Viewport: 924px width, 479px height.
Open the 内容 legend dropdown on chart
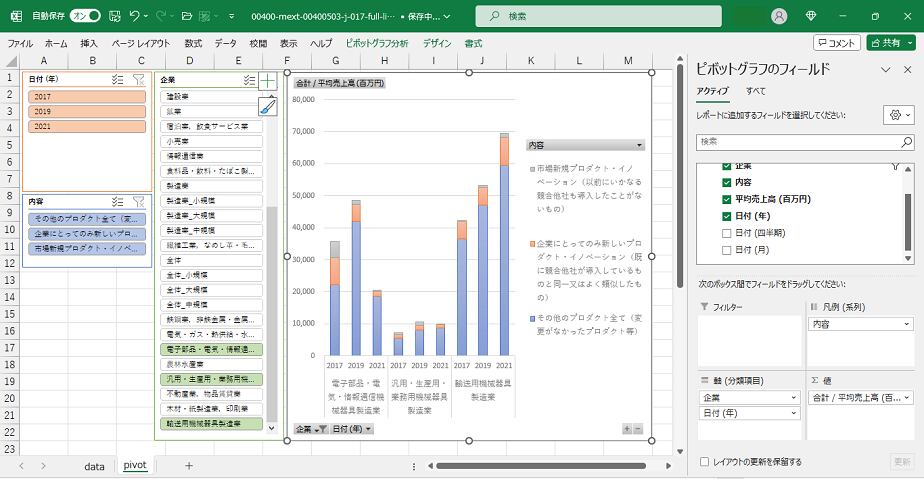(639, 145)
